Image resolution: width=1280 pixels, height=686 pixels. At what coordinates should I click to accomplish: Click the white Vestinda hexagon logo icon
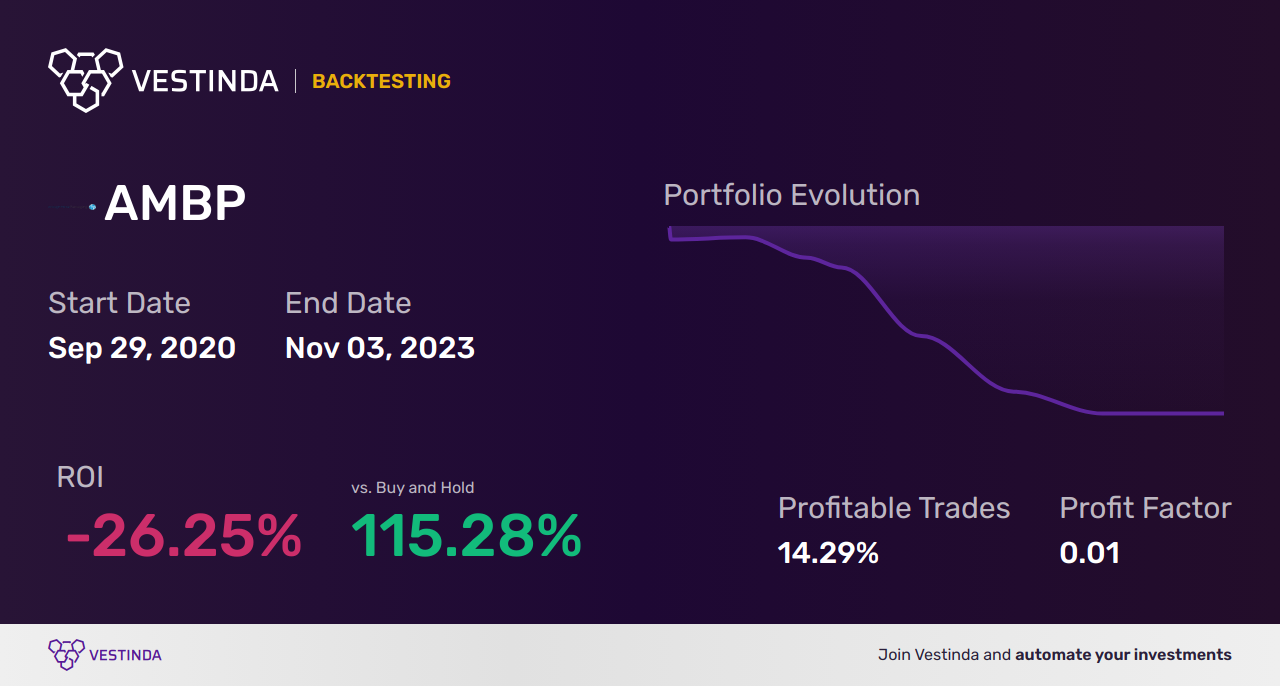85,79
